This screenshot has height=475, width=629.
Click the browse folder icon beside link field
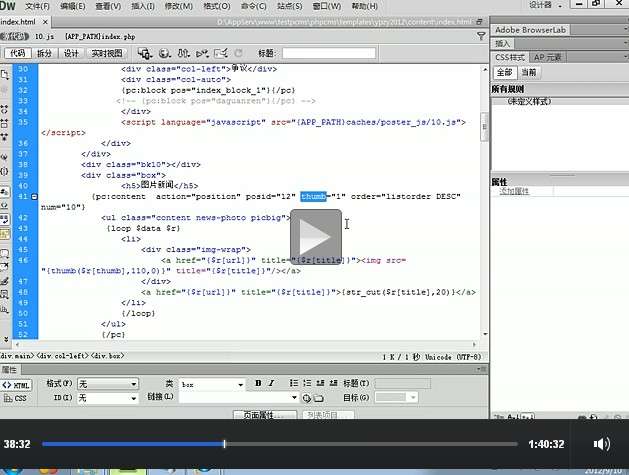coord(315,397)
